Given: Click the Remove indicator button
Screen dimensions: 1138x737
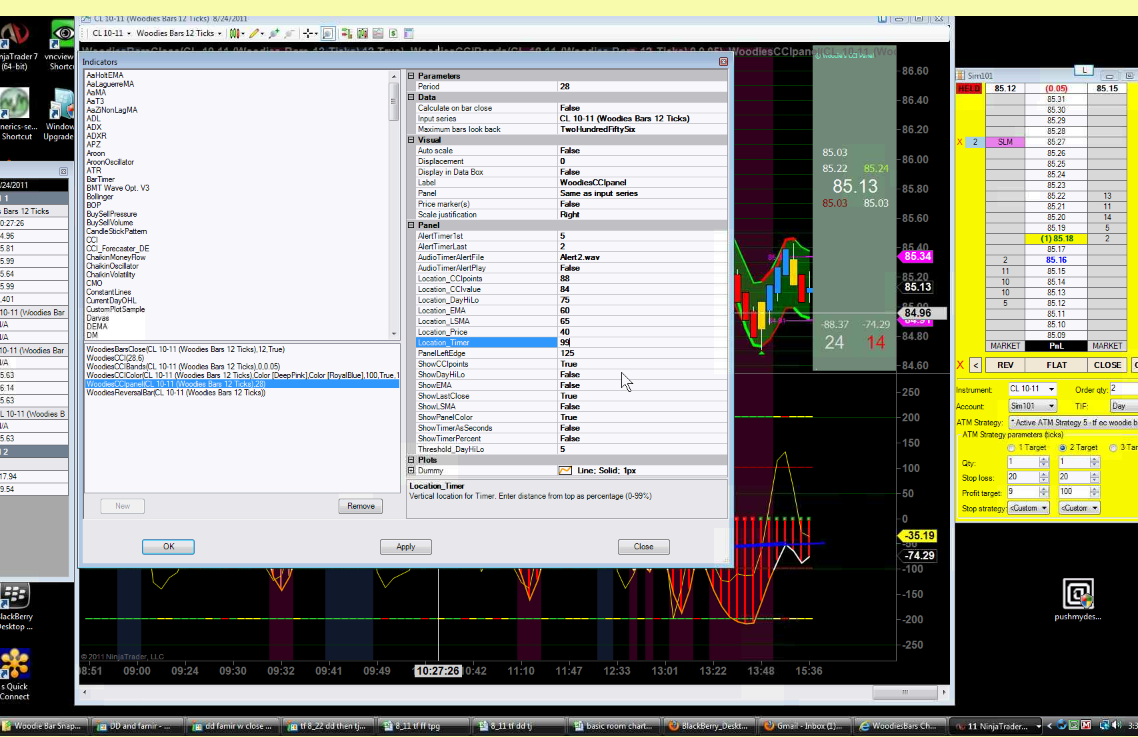Looking at the screenshot, I should pyautogui.click(x=361, y=506).
